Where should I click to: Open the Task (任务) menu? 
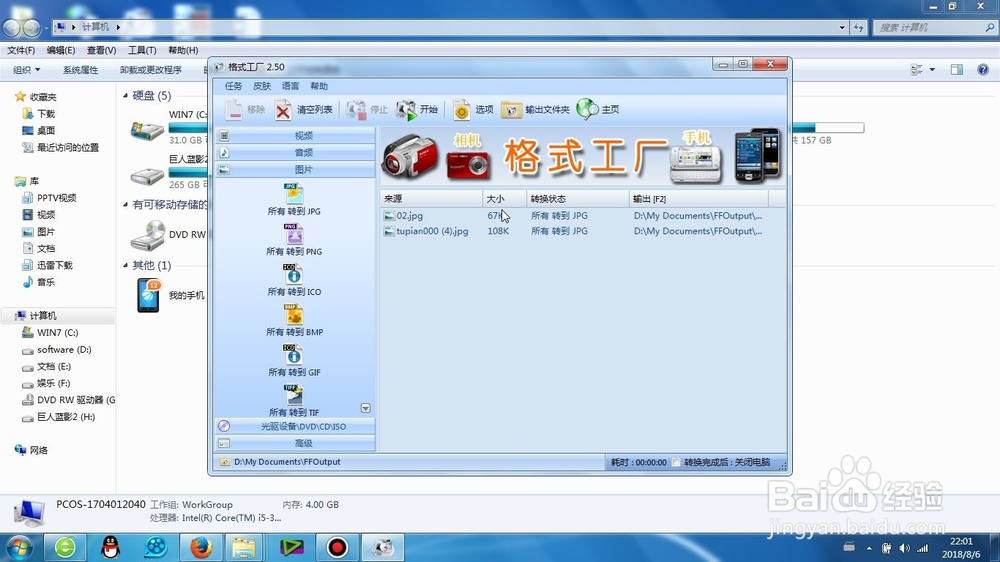pos(233,86)
